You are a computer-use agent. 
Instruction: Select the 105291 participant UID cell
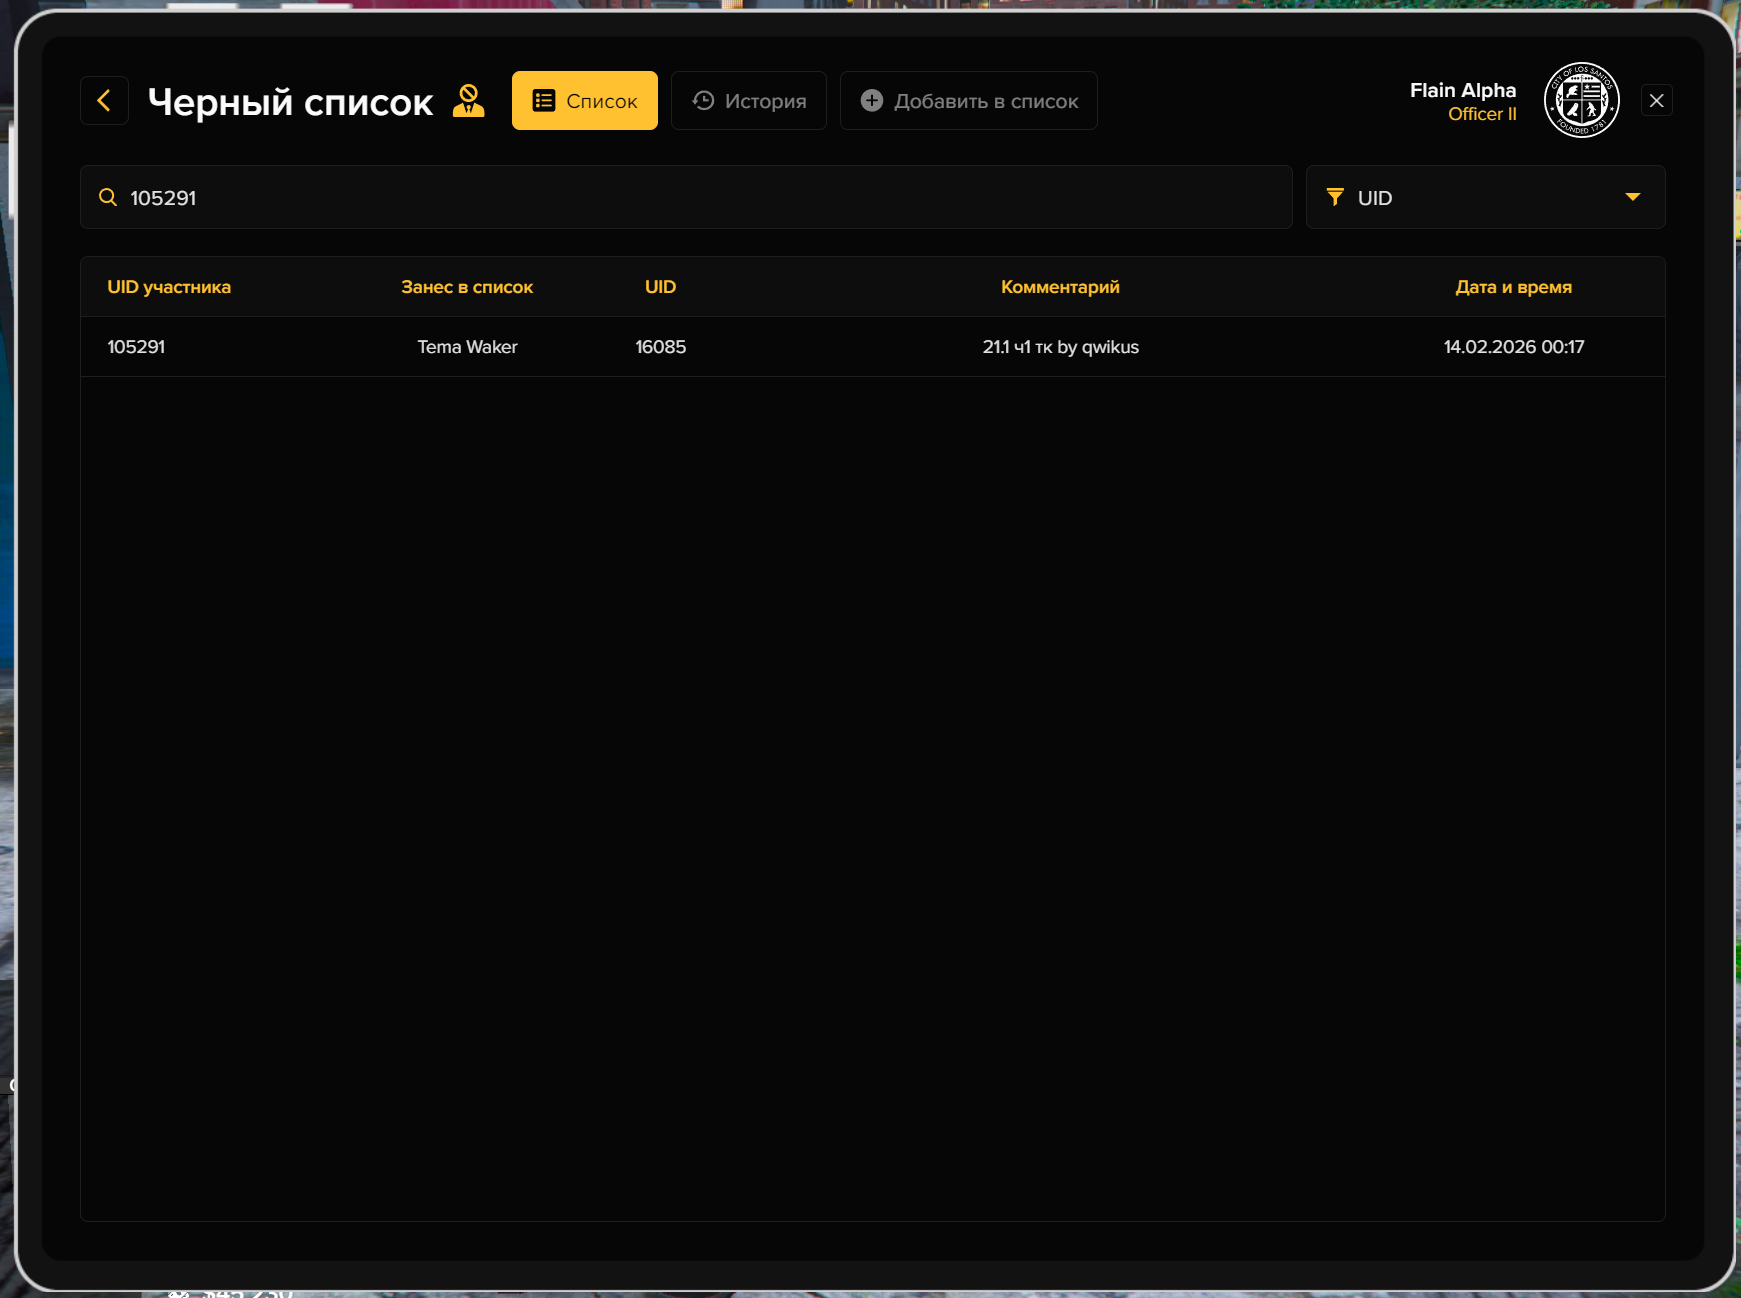(x=136, y=347)
